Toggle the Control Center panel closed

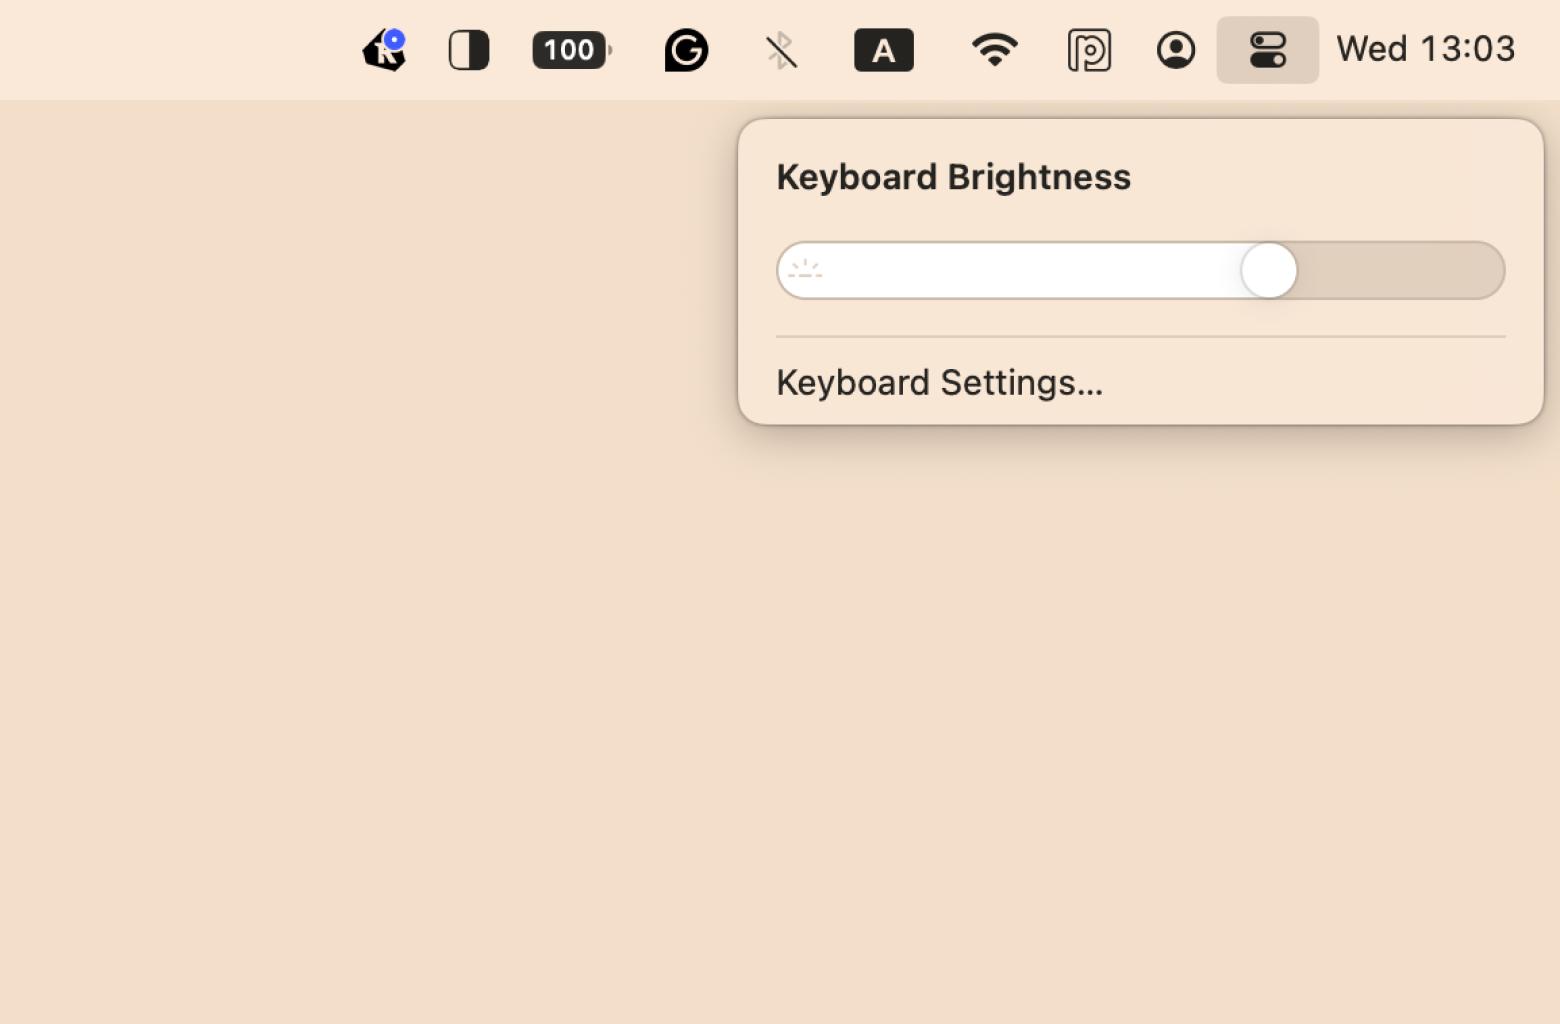coord(1267,50)
